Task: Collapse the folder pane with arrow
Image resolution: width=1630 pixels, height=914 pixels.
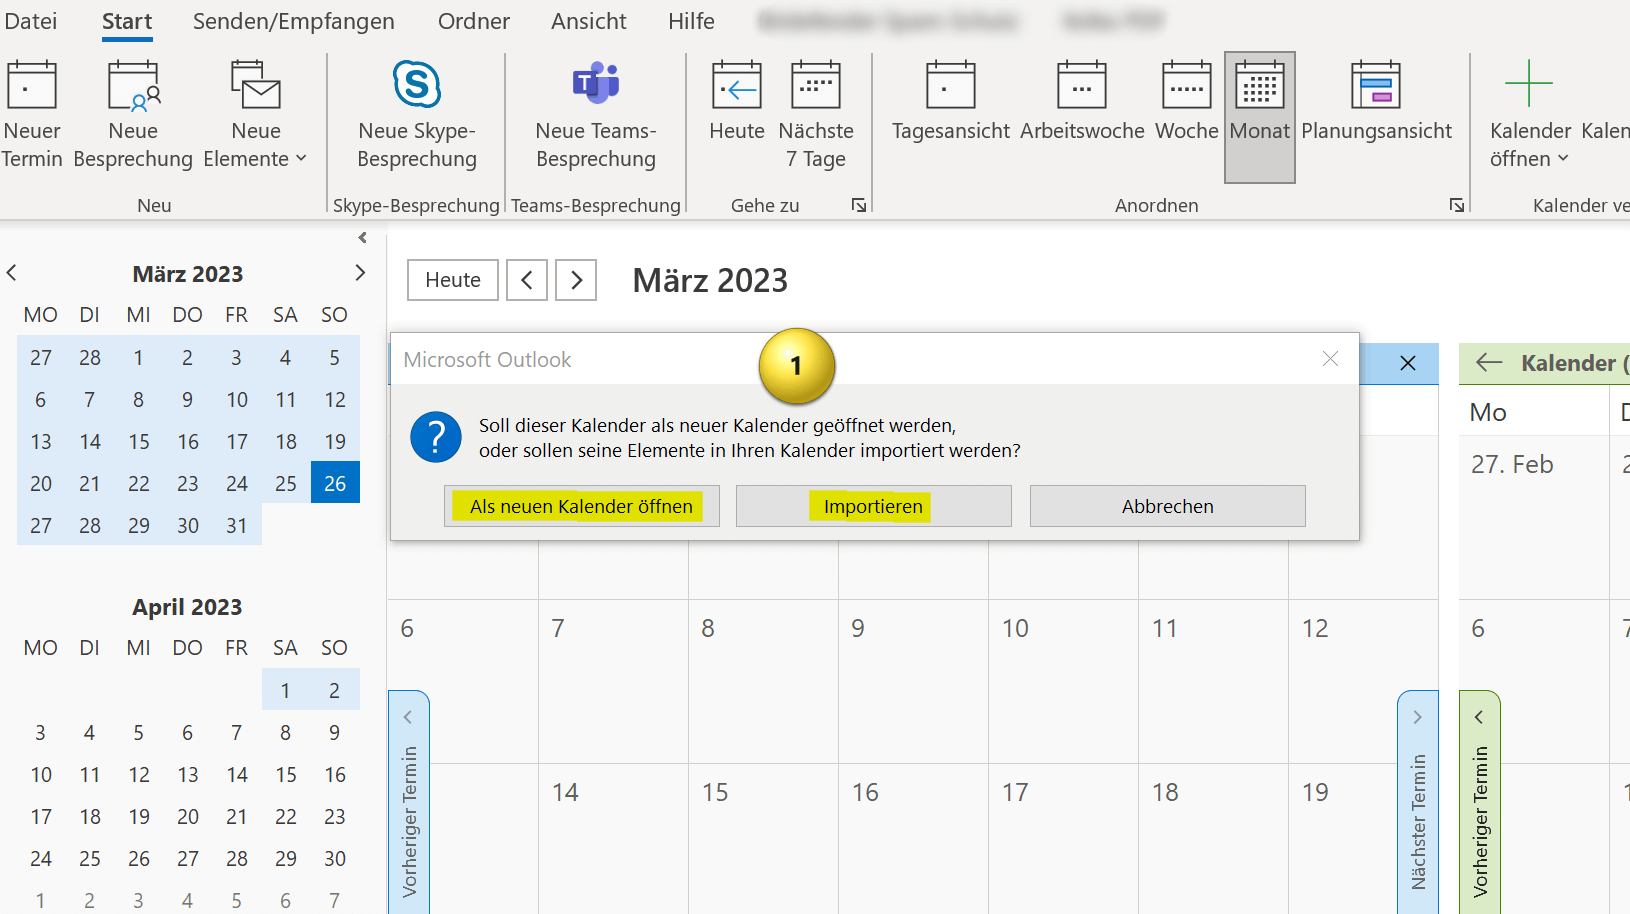Action: [362, 238]
